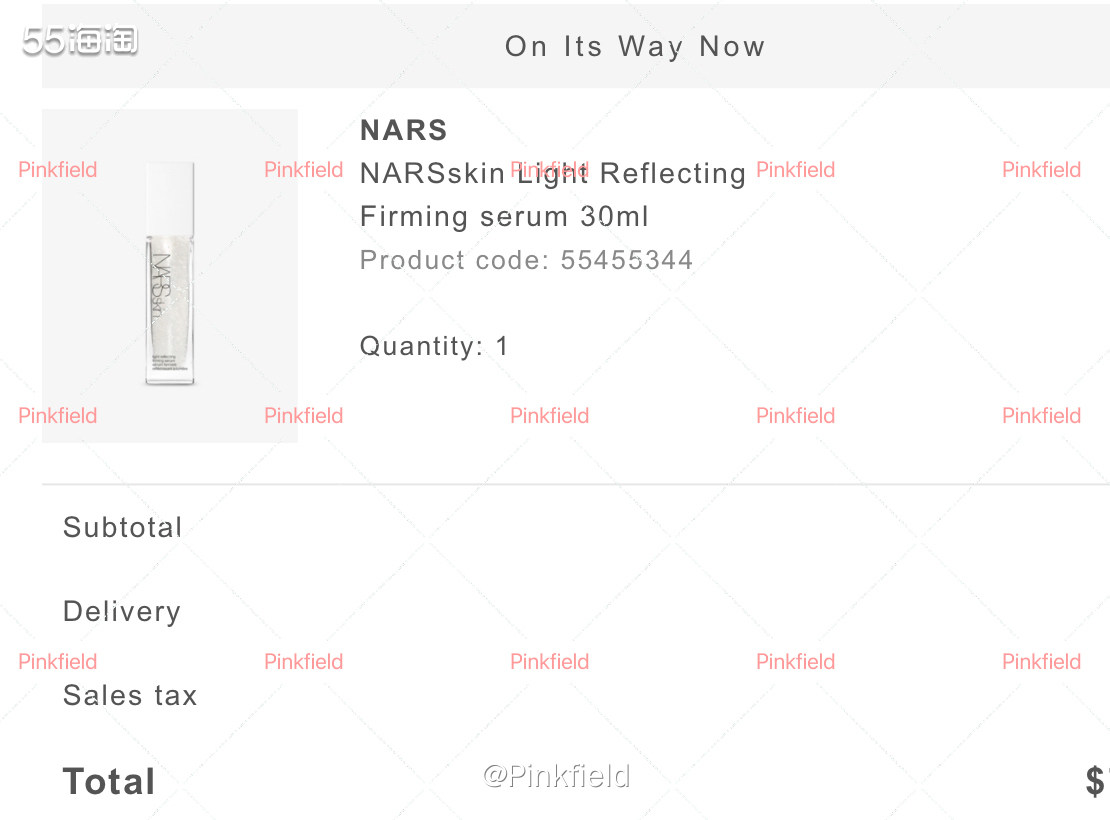Select the Product code 55455344 text

click(526, 260)
